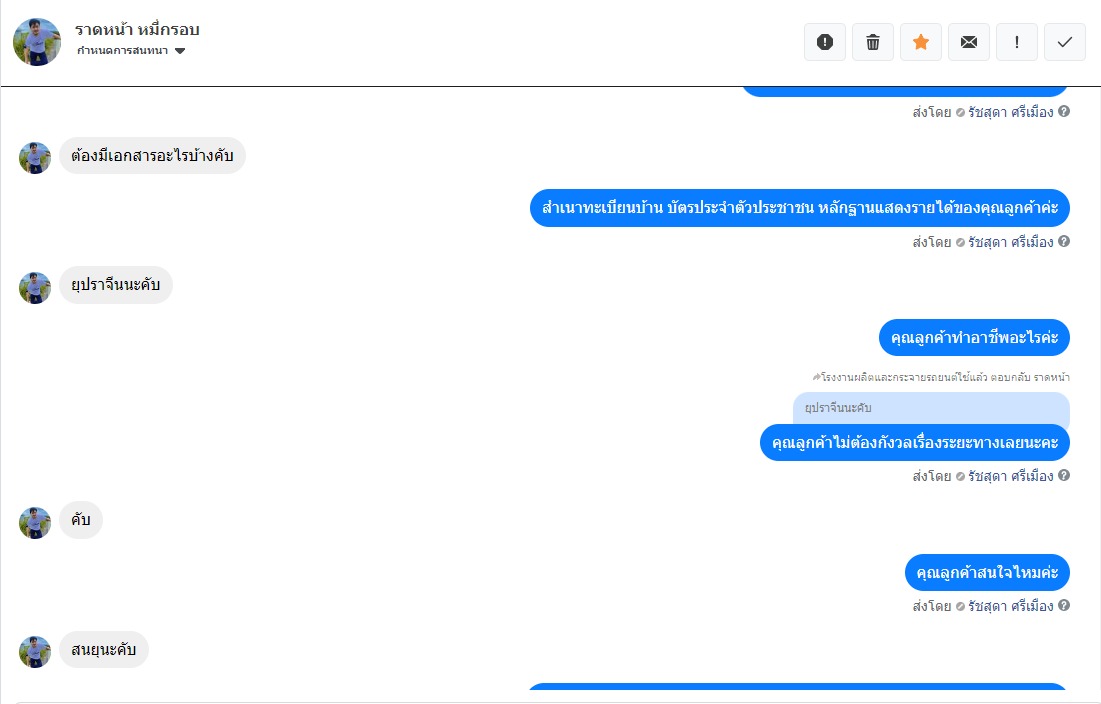Click customer avatar beside คับ message
This screenshot has height=704, width=1101.
pyautogui.click(x=35, y=522)
